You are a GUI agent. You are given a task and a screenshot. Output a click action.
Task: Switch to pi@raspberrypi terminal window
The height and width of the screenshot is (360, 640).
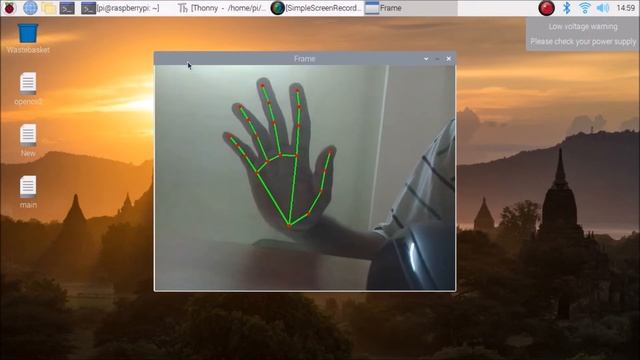120,8
